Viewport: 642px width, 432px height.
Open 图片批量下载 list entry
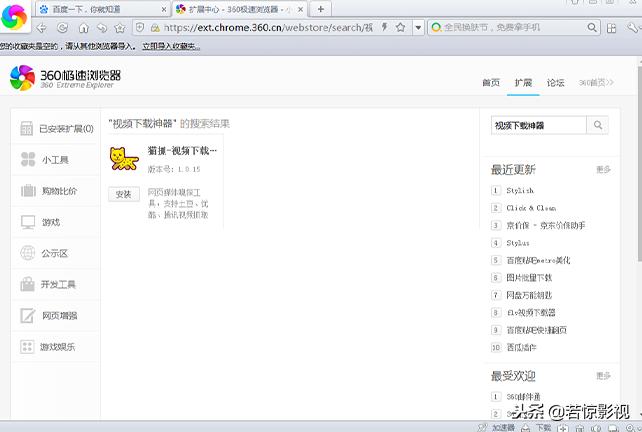(x=529, y=278)
